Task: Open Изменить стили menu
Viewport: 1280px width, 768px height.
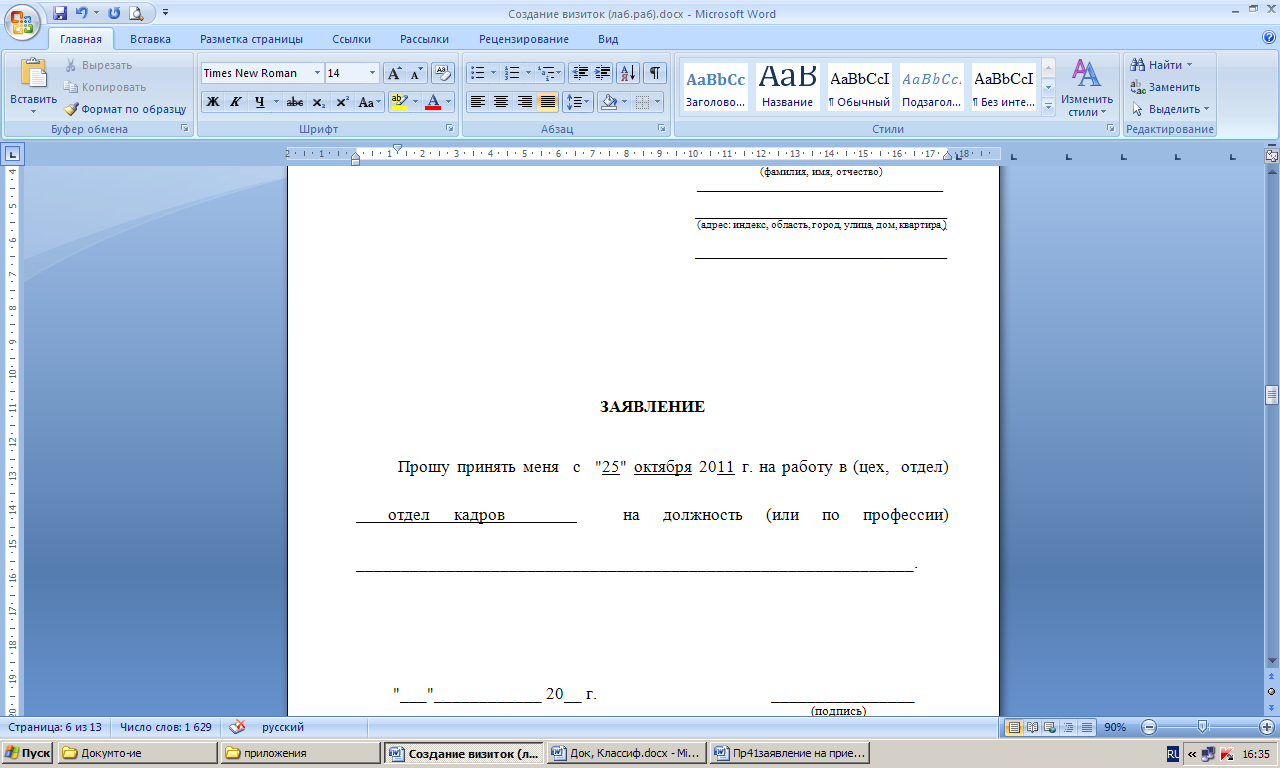Action: [1087, 87]
